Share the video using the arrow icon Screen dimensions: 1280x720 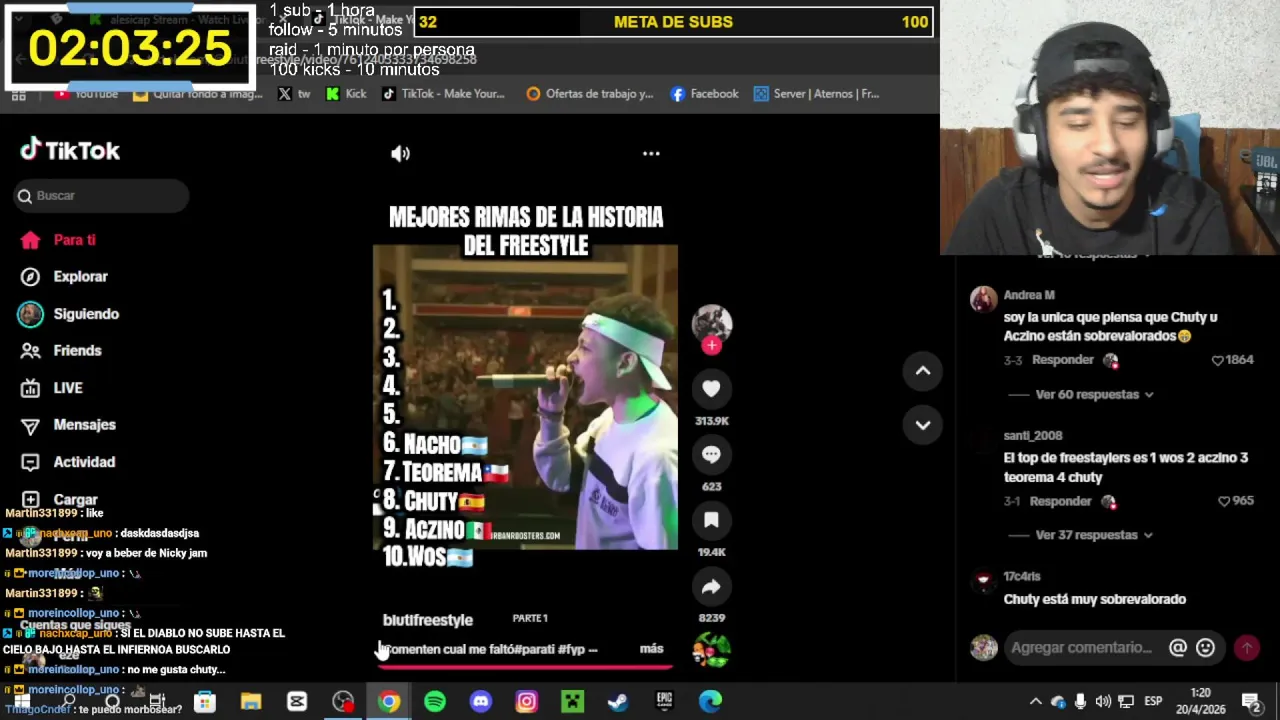pos(711,587)
